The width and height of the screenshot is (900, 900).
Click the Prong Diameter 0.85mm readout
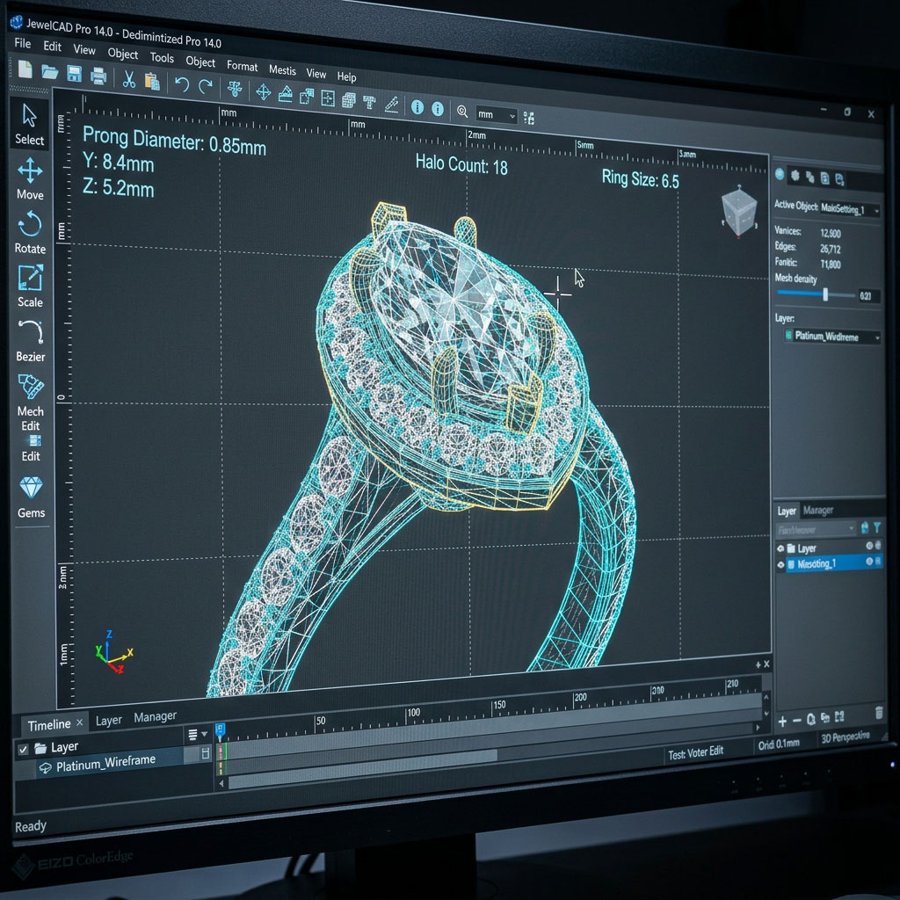click(174, 141)
